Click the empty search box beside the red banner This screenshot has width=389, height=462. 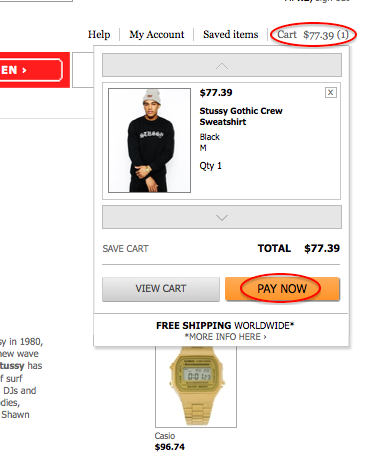click(83, 70)
